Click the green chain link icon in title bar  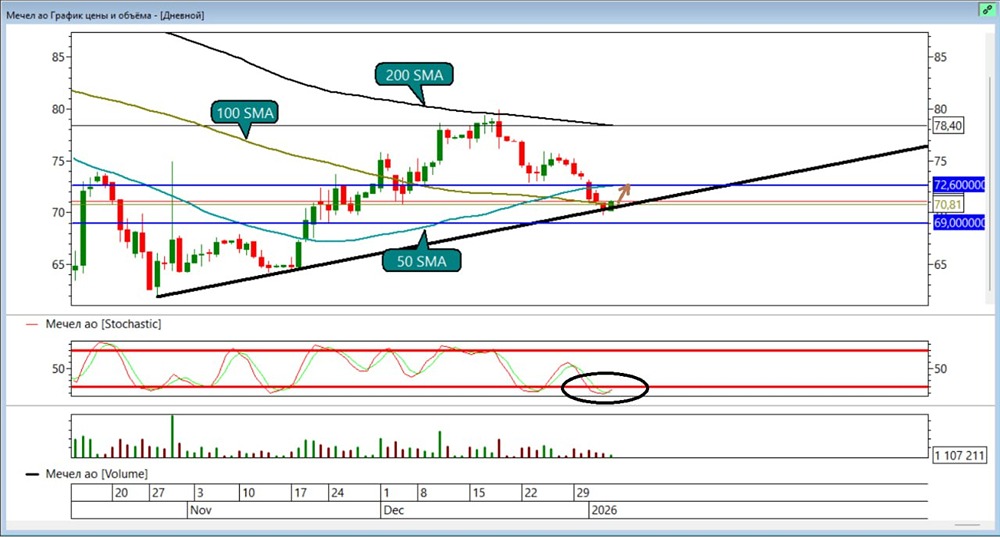[987, 10]
